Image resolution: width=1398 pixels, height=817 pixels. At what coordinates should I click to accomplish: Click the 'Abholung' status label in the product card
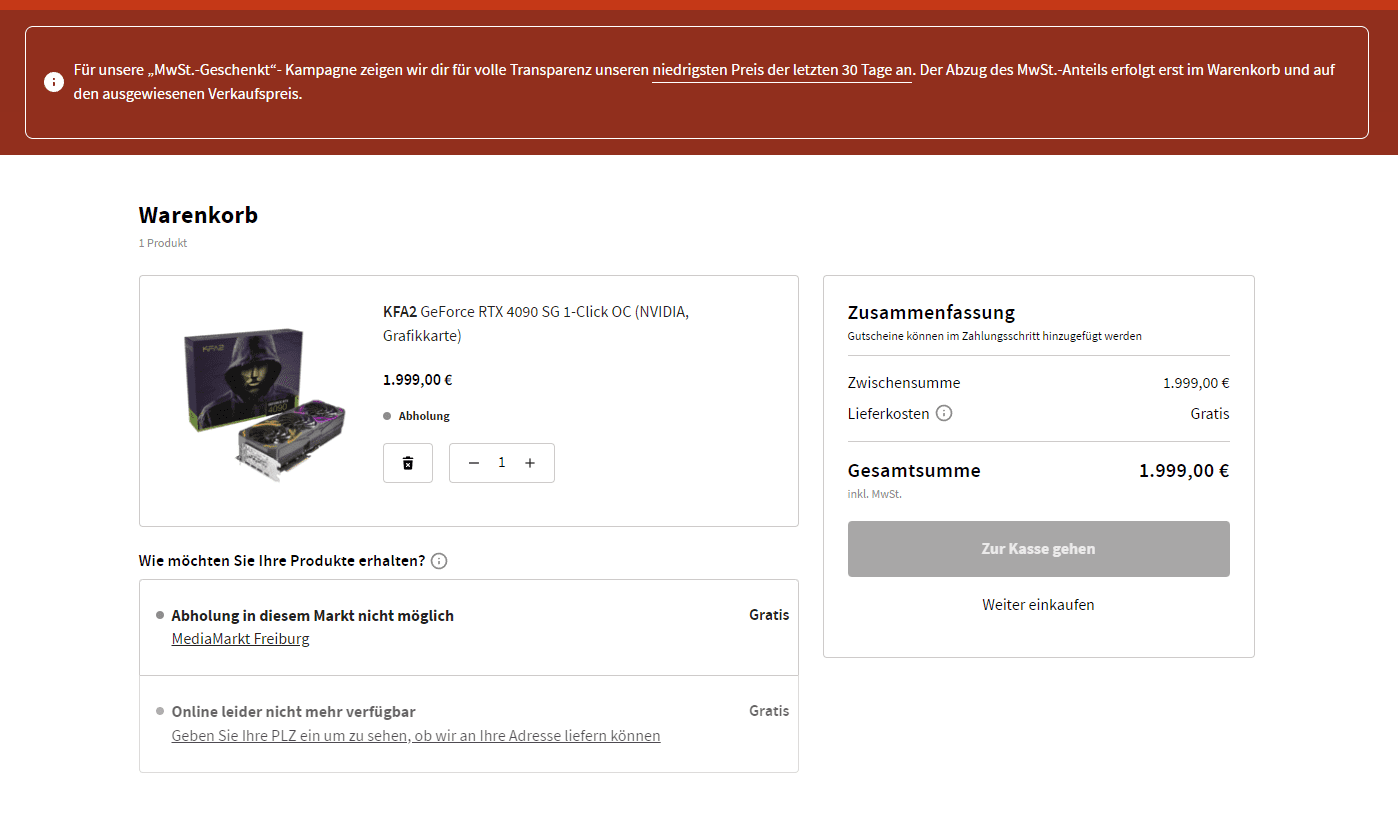click(x=424, y=416)
